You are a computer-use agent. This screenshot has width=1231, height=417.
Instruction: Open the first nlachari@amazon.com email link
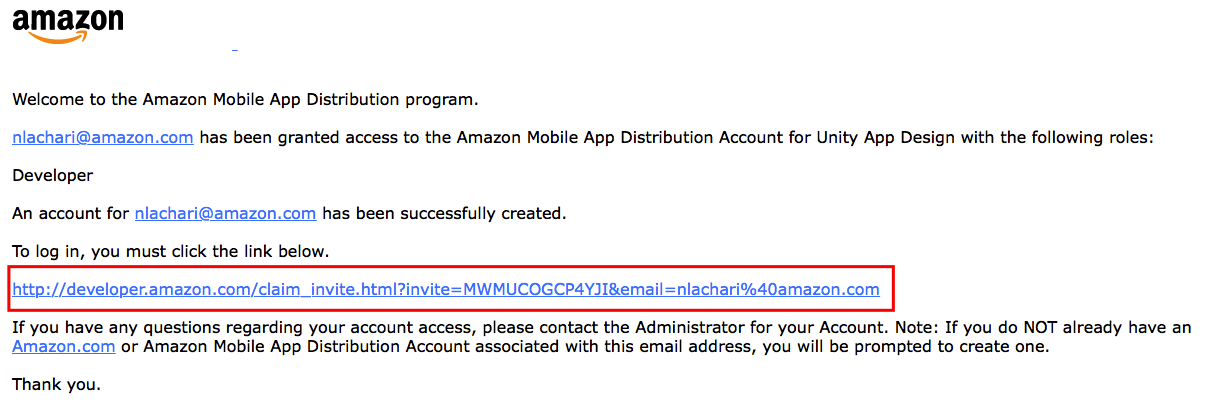(x=103, y=138)
